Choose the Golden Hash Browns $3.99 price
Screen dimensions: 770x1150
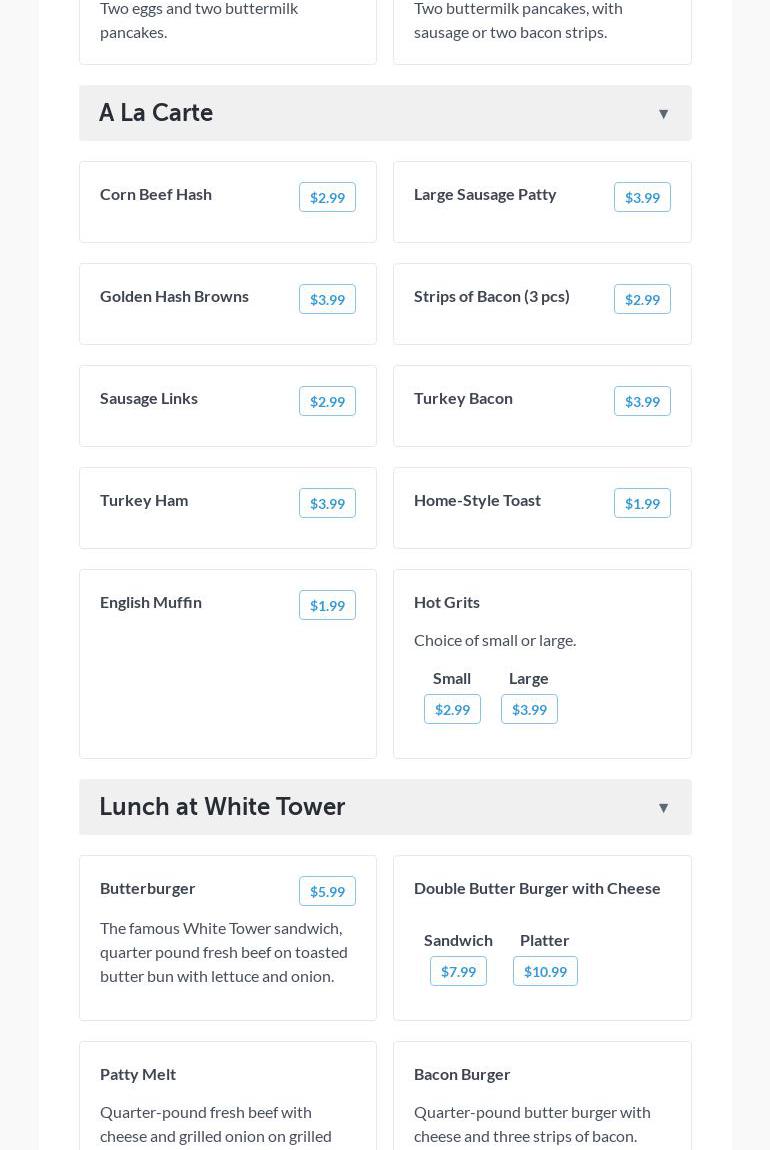327,300
